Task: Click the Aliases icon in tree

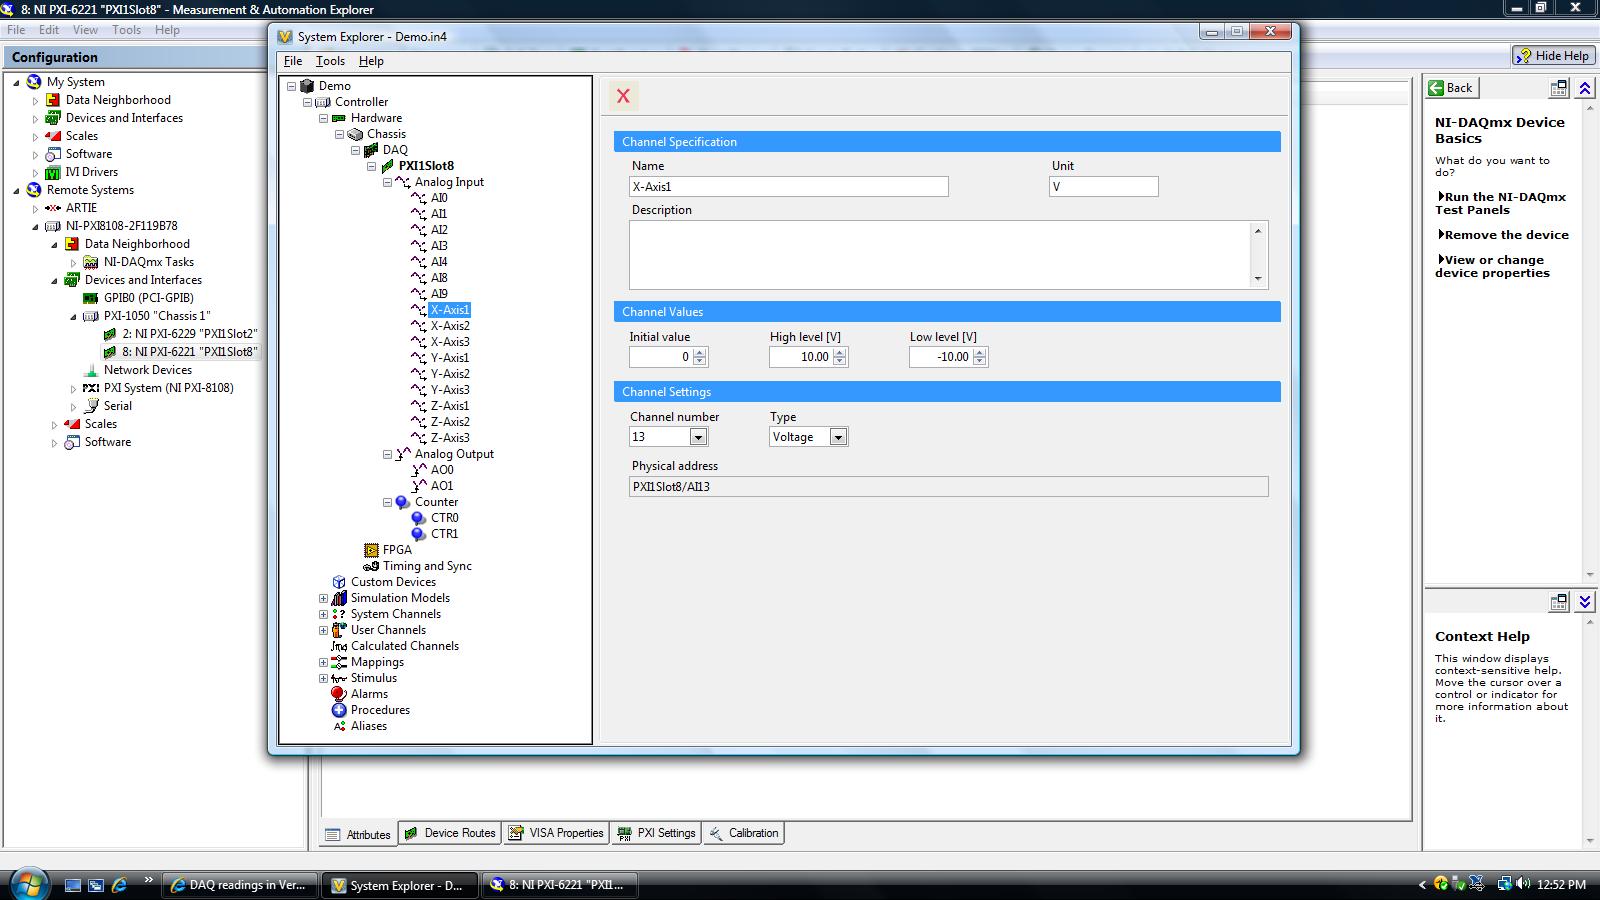Action: pyautogui.click(x=339, y=726)
